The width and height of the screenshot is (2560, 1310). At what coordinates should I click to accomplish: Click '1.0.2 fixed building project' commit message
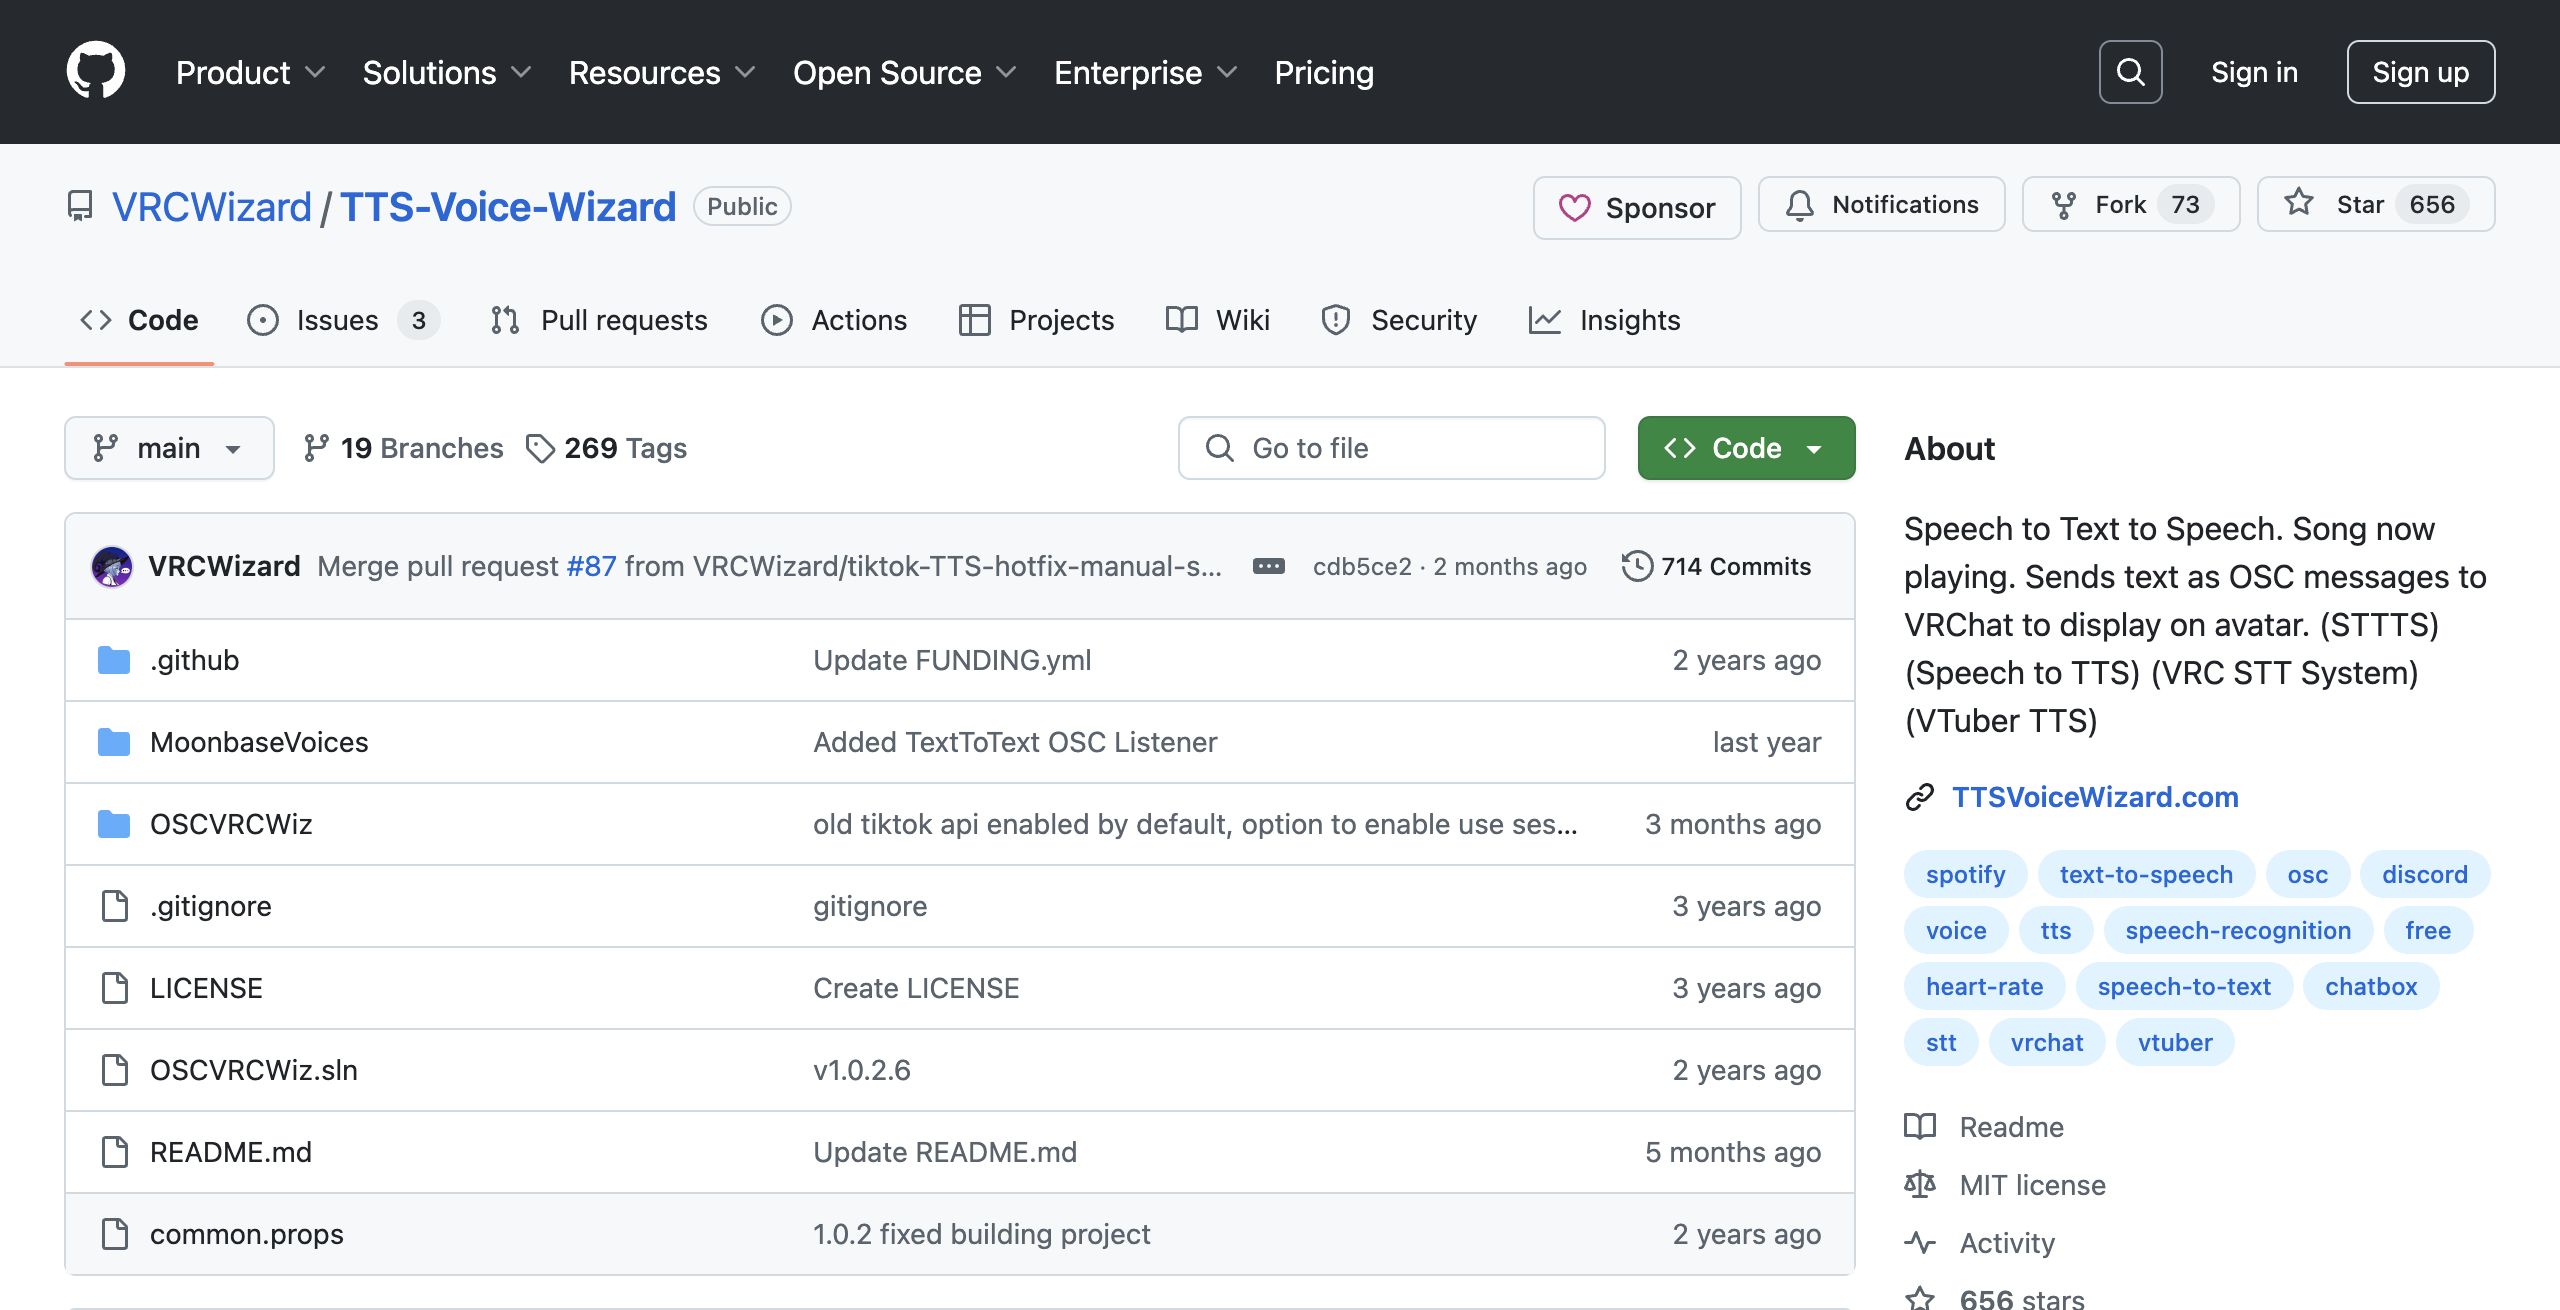(982, 1234)
